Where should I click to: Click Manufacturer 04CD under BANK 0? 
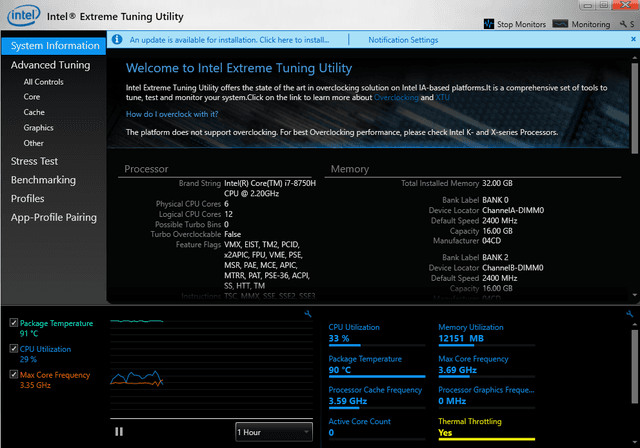coord(491,241)
